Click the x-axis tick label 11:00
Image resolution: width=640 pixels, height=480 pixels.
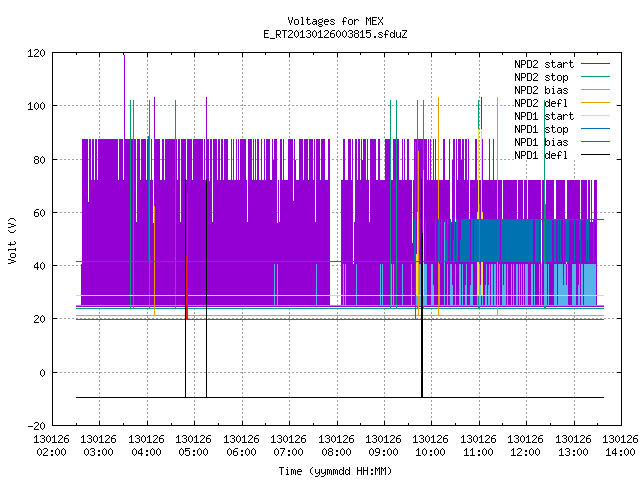(478, 453)
